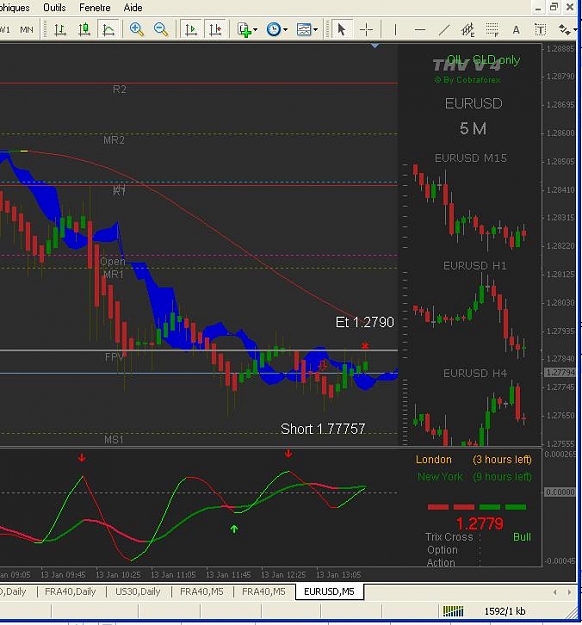This screenshot has width=582, height=625.
Task: Click connection status bars icon
Action: 453,611
